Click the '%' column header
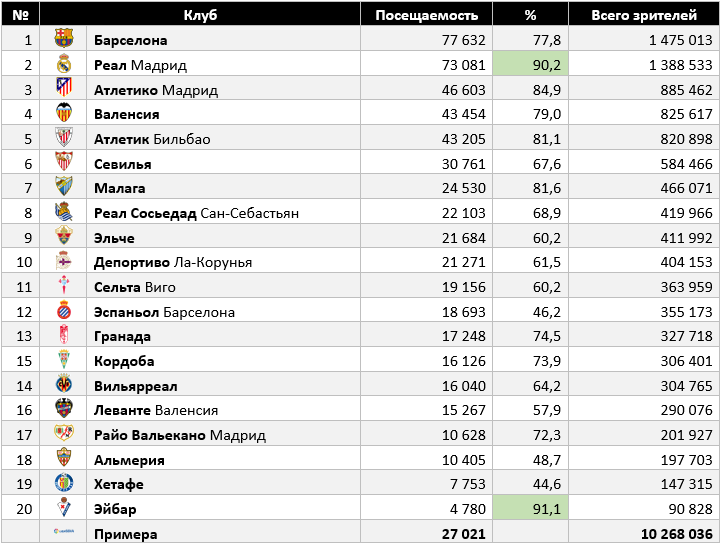 click(530, 15)
